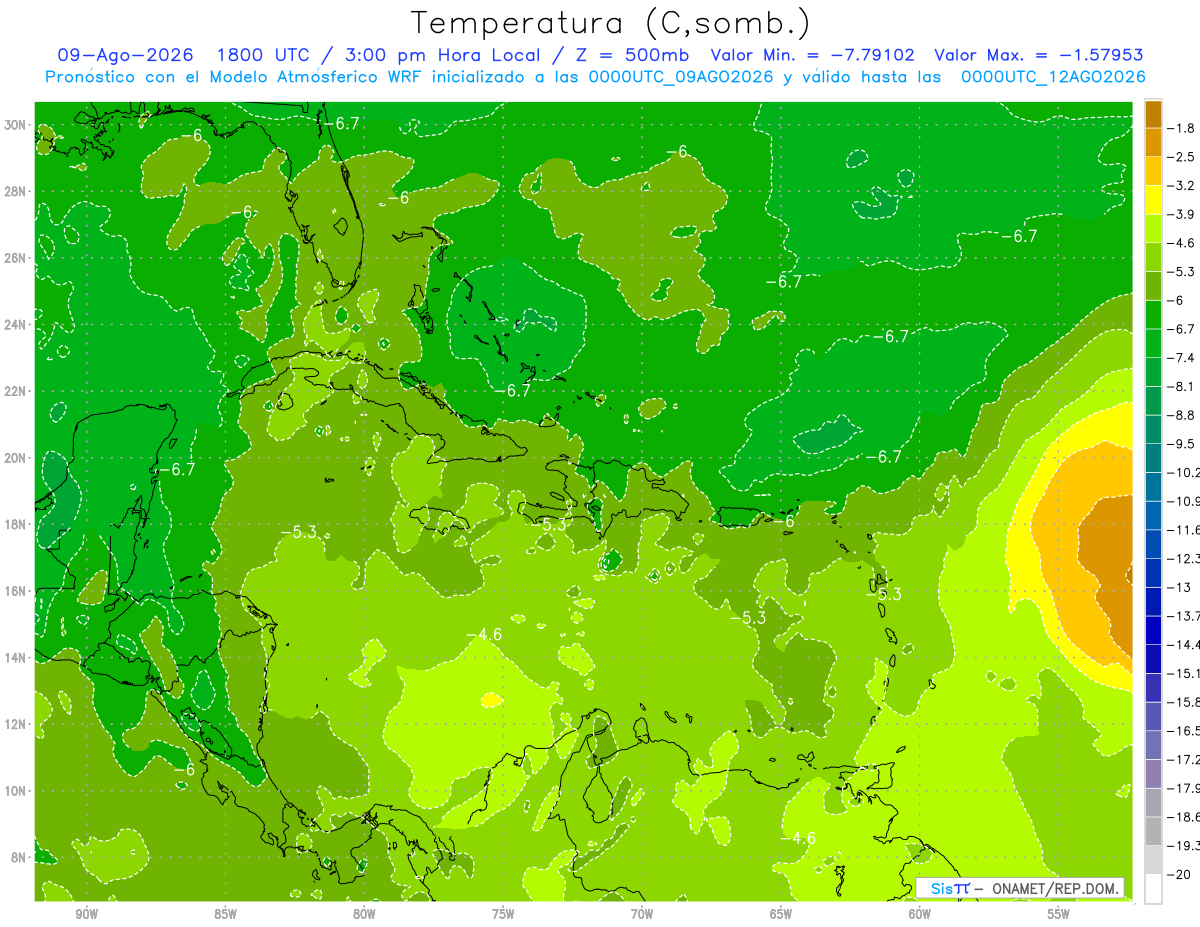Click the legend band between -8.8 and -9.5

pyautogui.click(x=1153, y=430)
